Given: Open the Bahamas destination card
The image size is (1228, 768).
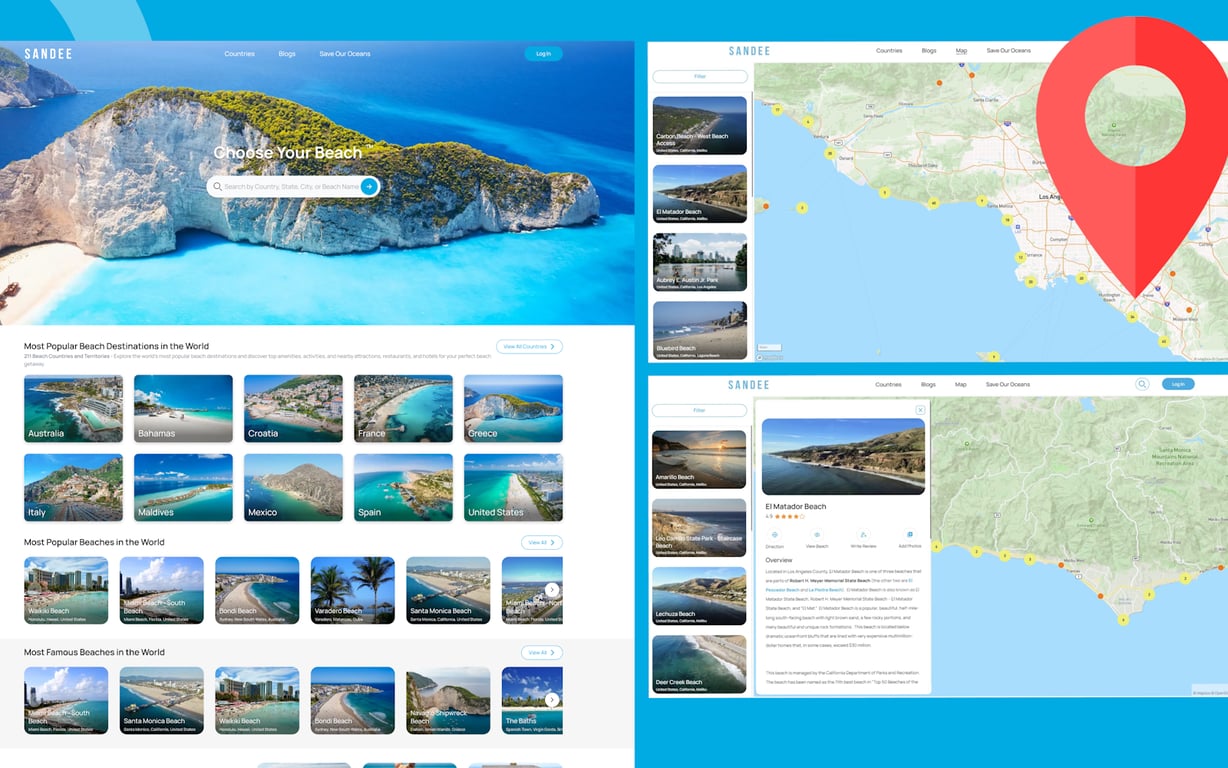Looking at the screenshot, I should click(183, 408).
